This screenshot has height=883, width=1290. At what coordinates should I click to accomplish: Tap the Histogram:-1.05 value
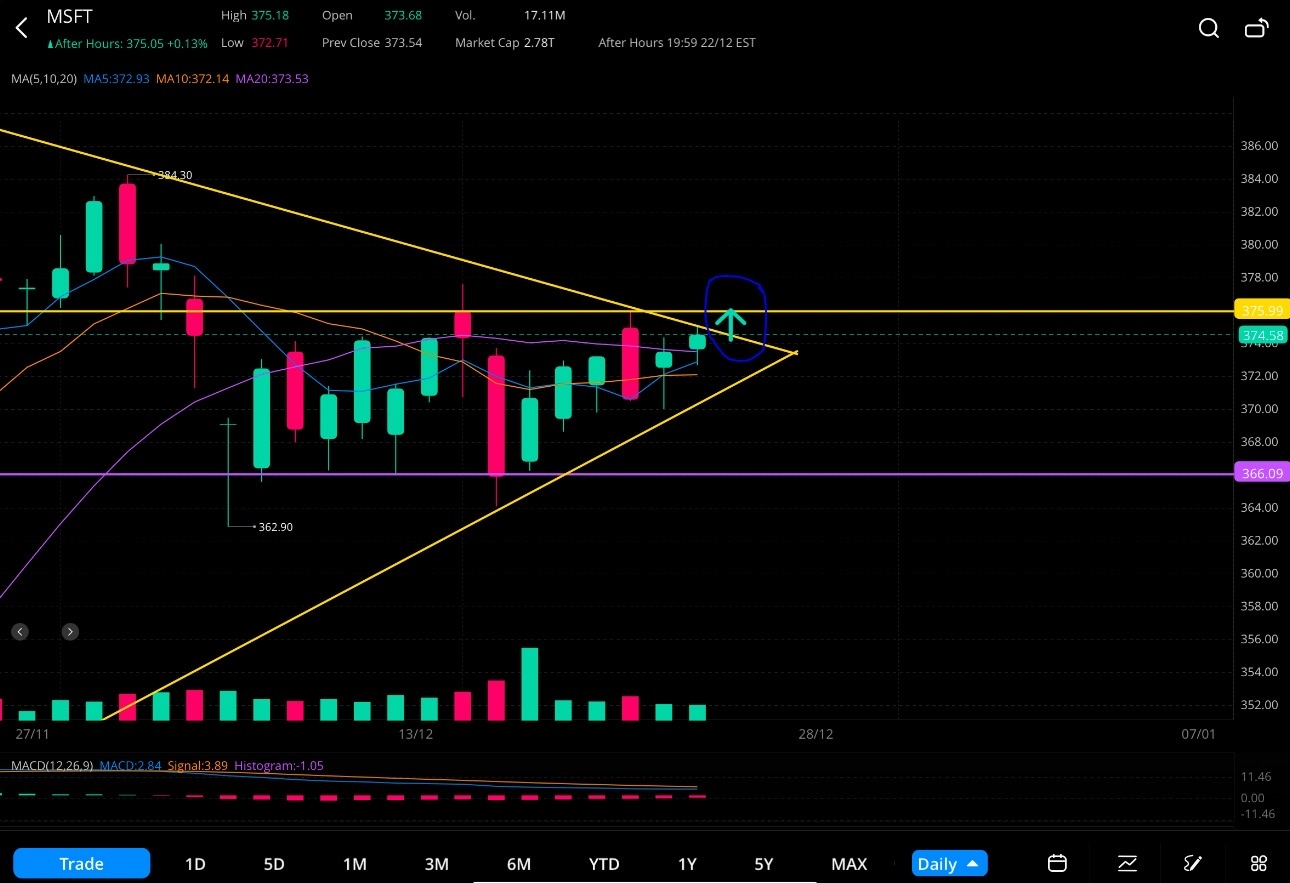(279, 765)
